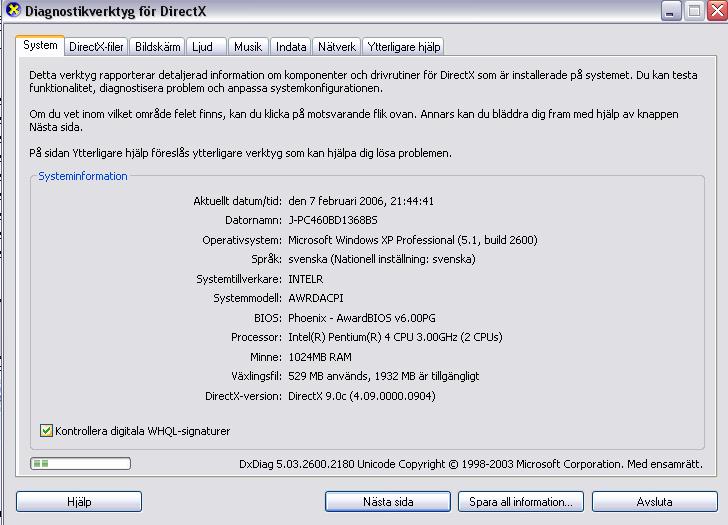728x525 pixels.
Task: Click processor value 'Intel(R) Pentium(R) 4 CPU 3.00GHz'
Action: click(372, 337)
